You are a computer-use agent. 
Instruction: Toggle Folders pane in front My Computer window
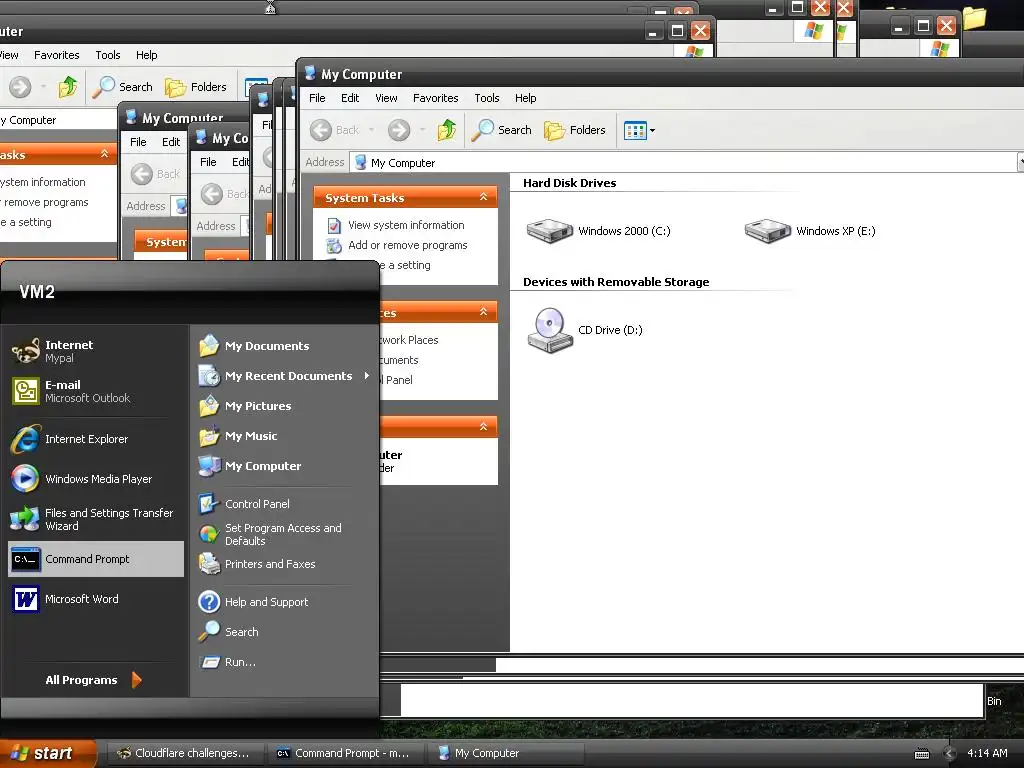tap(575, 130)
